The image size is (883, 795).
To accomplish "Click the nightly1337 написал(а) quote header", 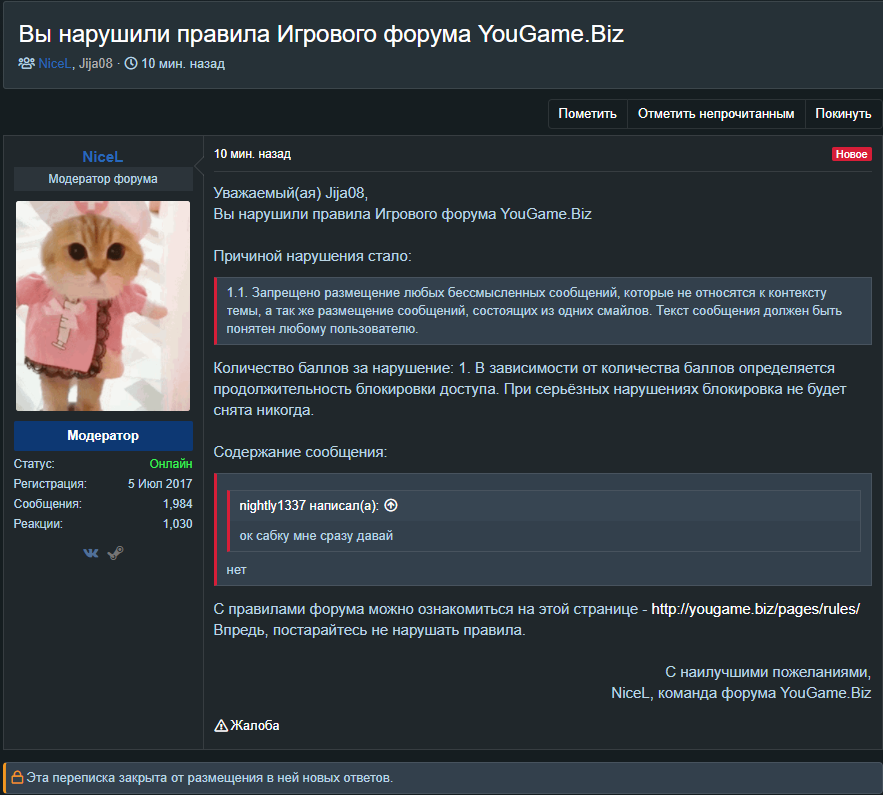I will pos(309,506).
